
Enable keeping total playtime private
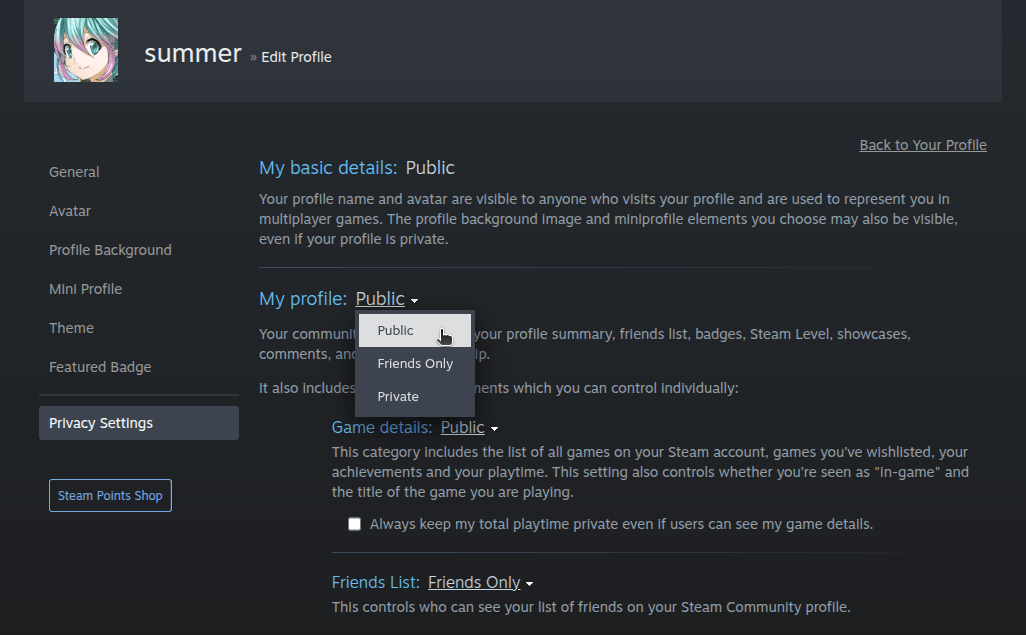tap(354, 523)
